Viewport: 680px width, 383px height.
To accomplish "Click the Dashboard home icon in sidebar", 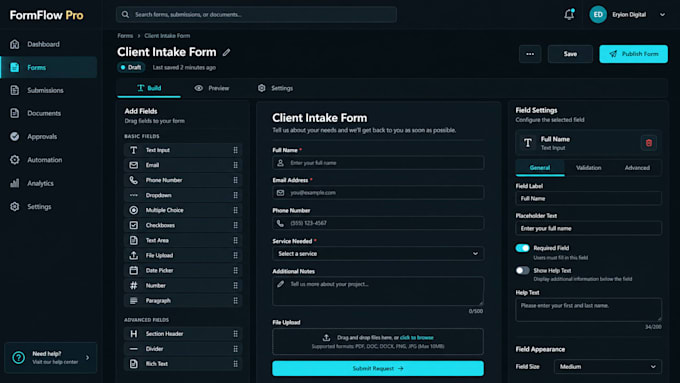I will (x=15, y=44).
